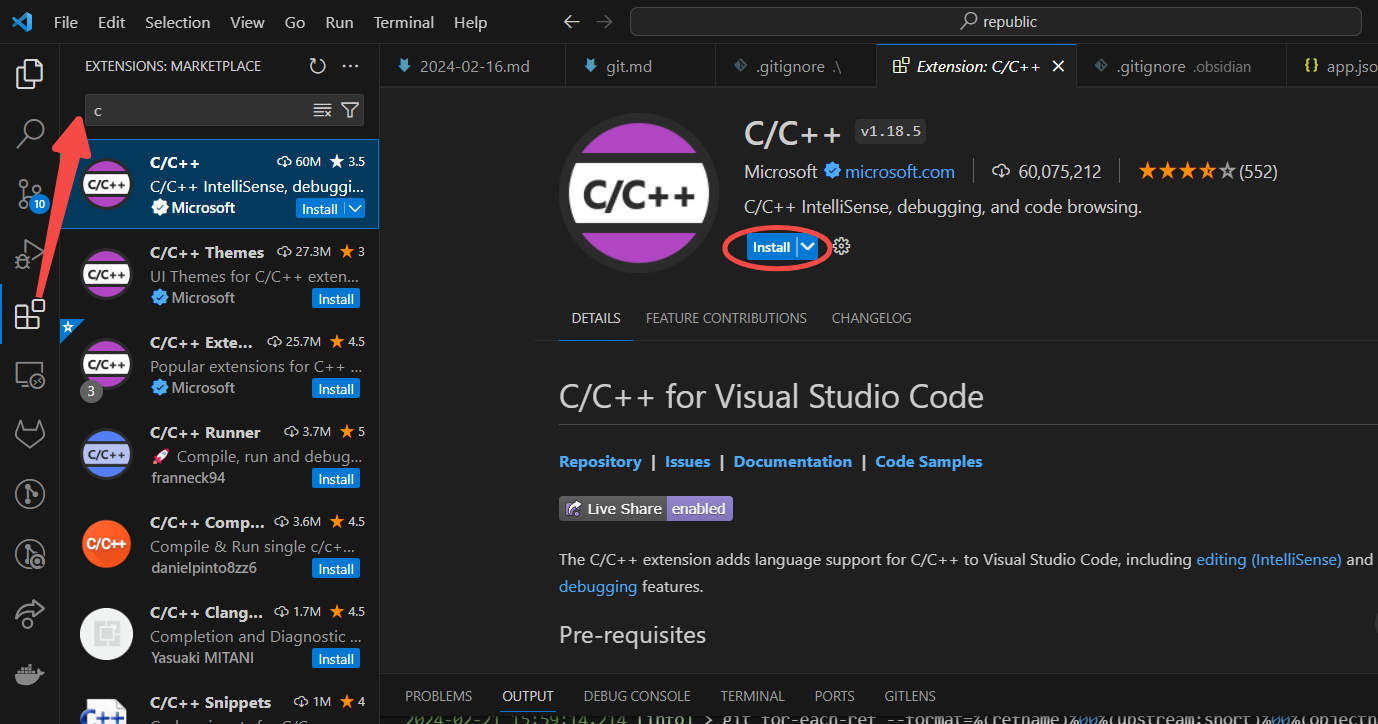
Task: Show the CHANGELOG tab
Action: coord(871,318)
